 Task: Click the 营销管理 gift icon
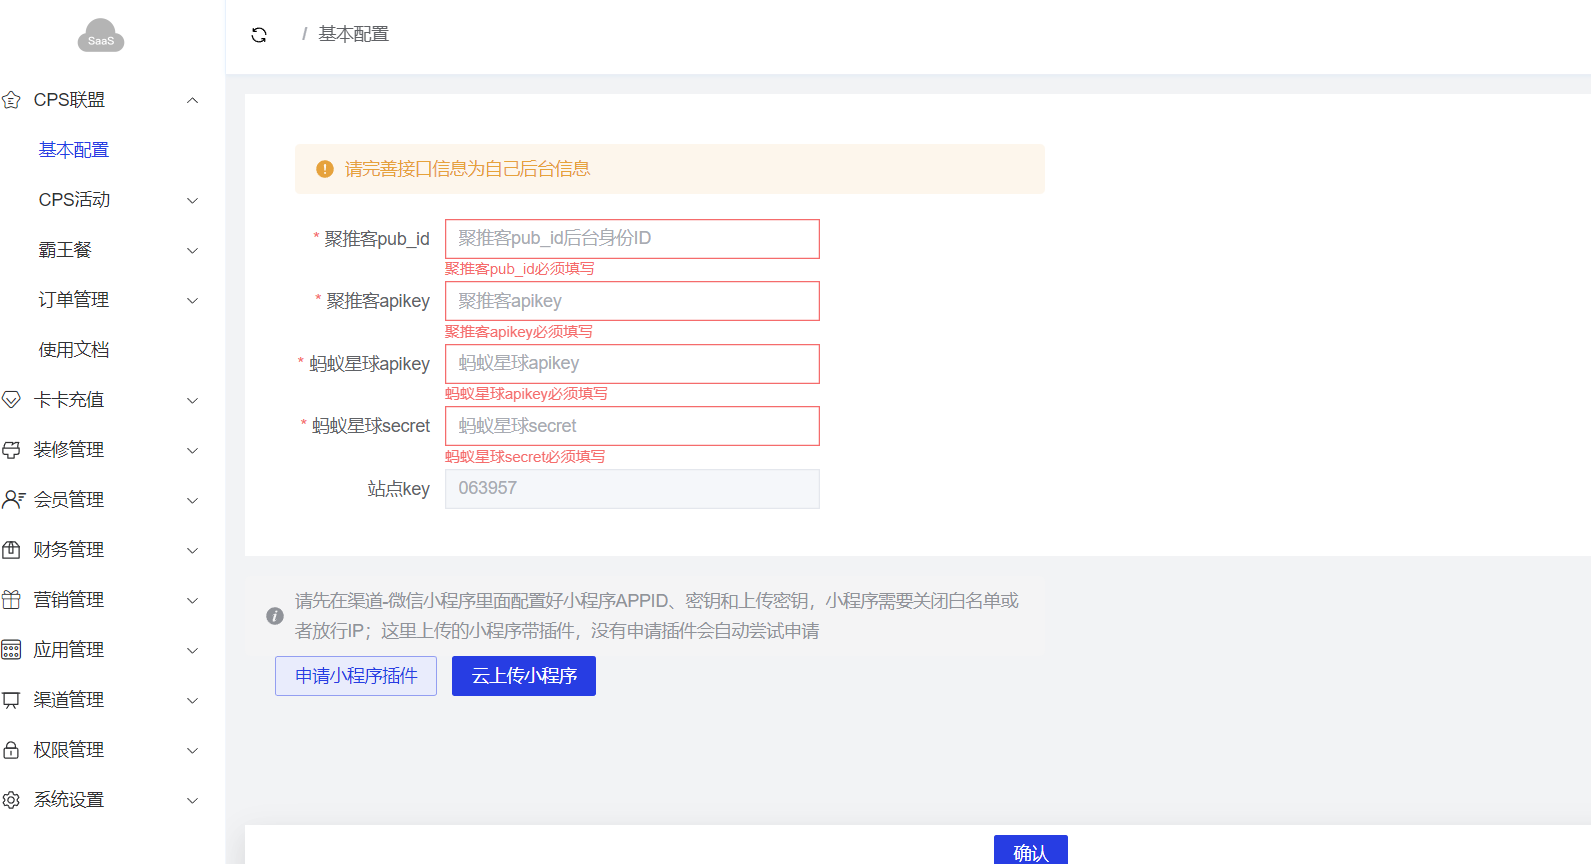tap(11, 600)
